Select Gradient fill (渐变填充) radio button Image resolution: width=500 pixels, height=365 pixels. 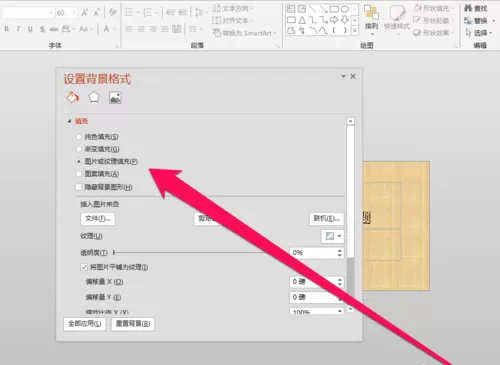click(x=79, y=149)
